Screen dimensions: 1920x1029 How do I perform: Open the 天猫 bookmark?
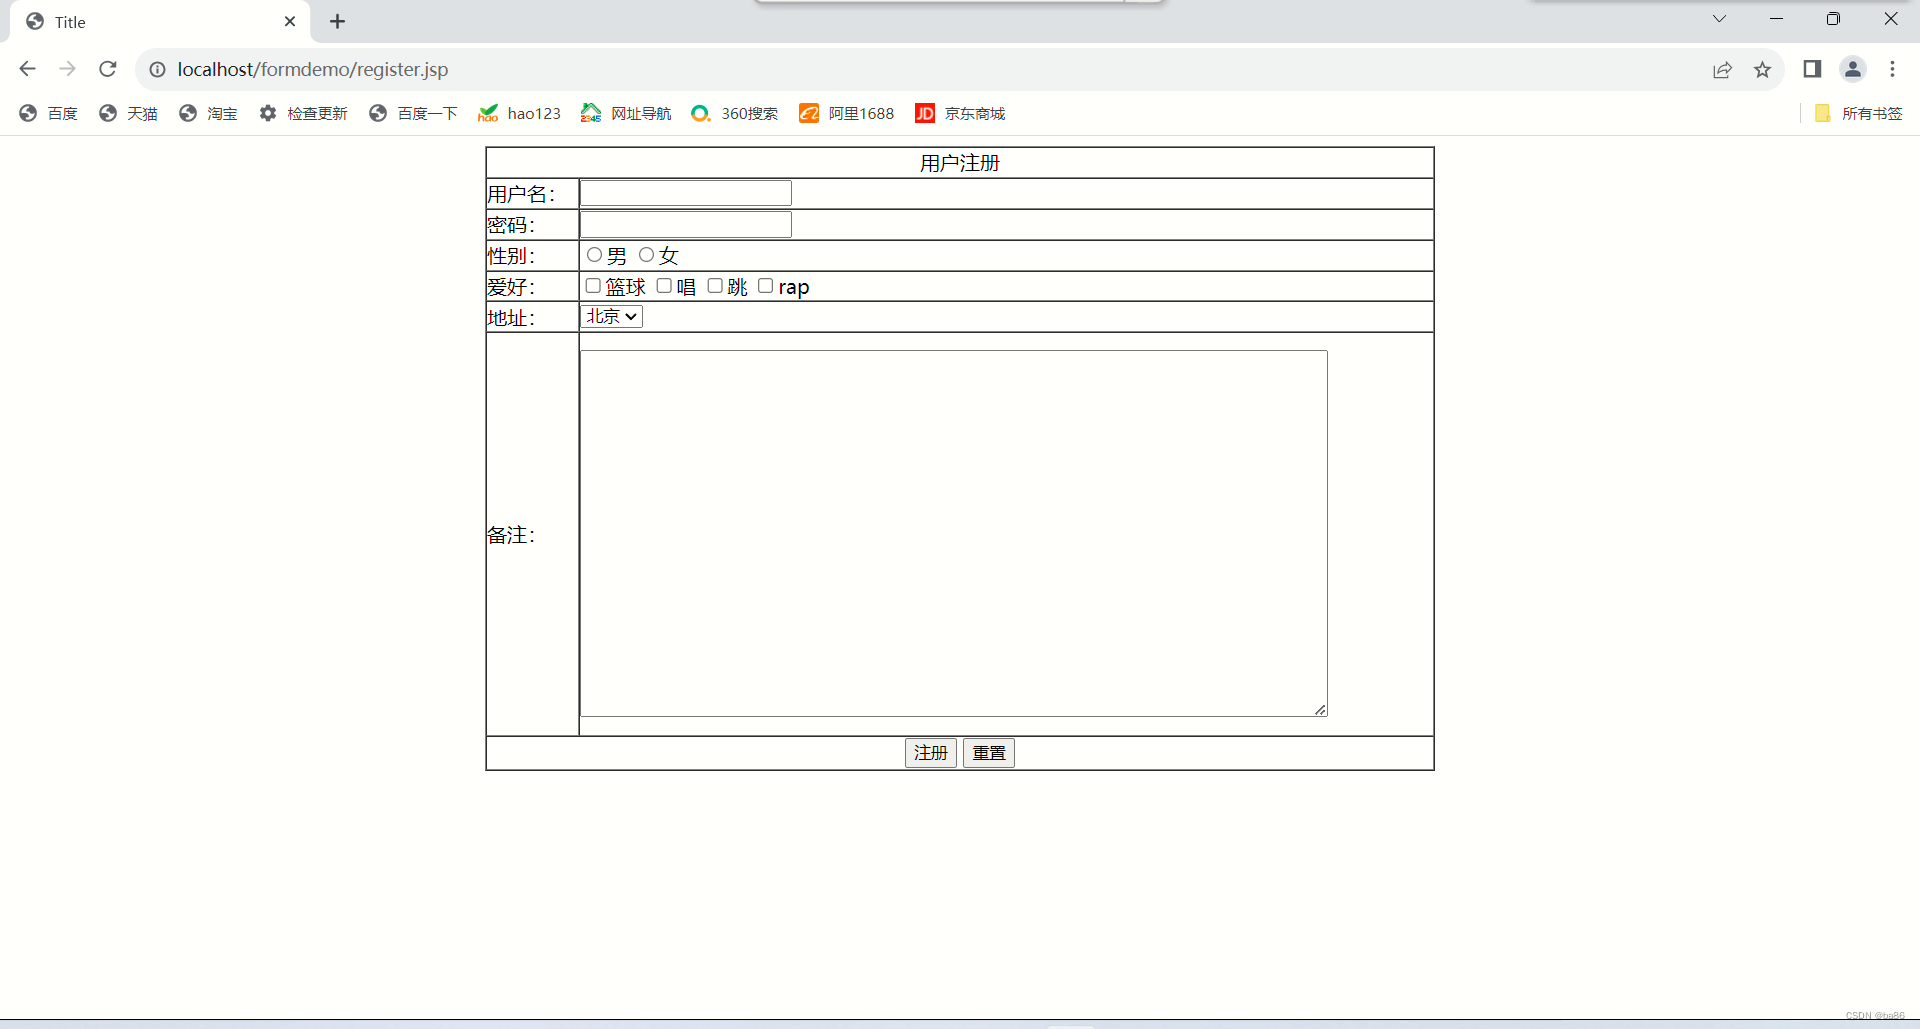(x=142, y=113)
